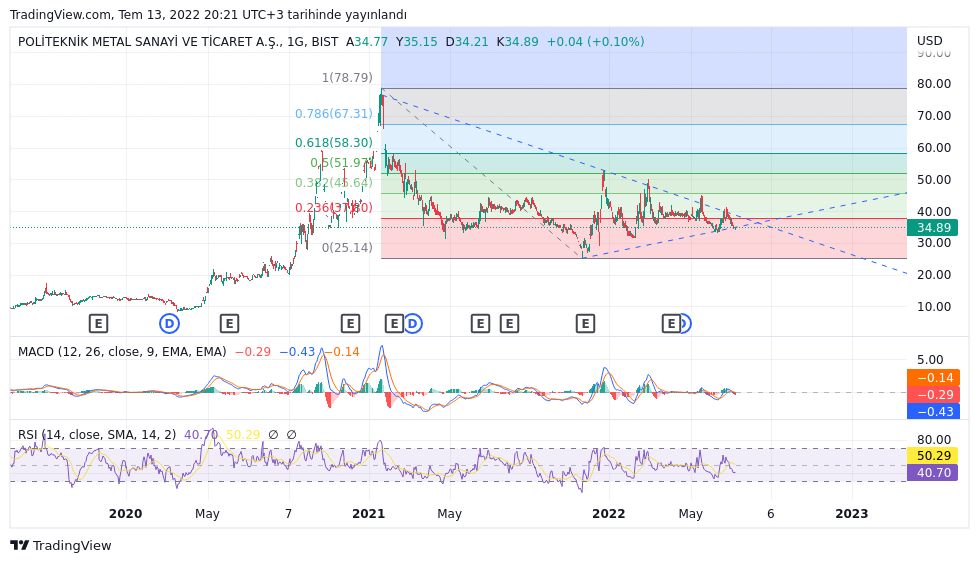Image resolution: width=979 pixels, height=563 pixels.
Task: Click the RSI (14, close, SMA, 14, 2) legend
Action: (x=97, y=434)
